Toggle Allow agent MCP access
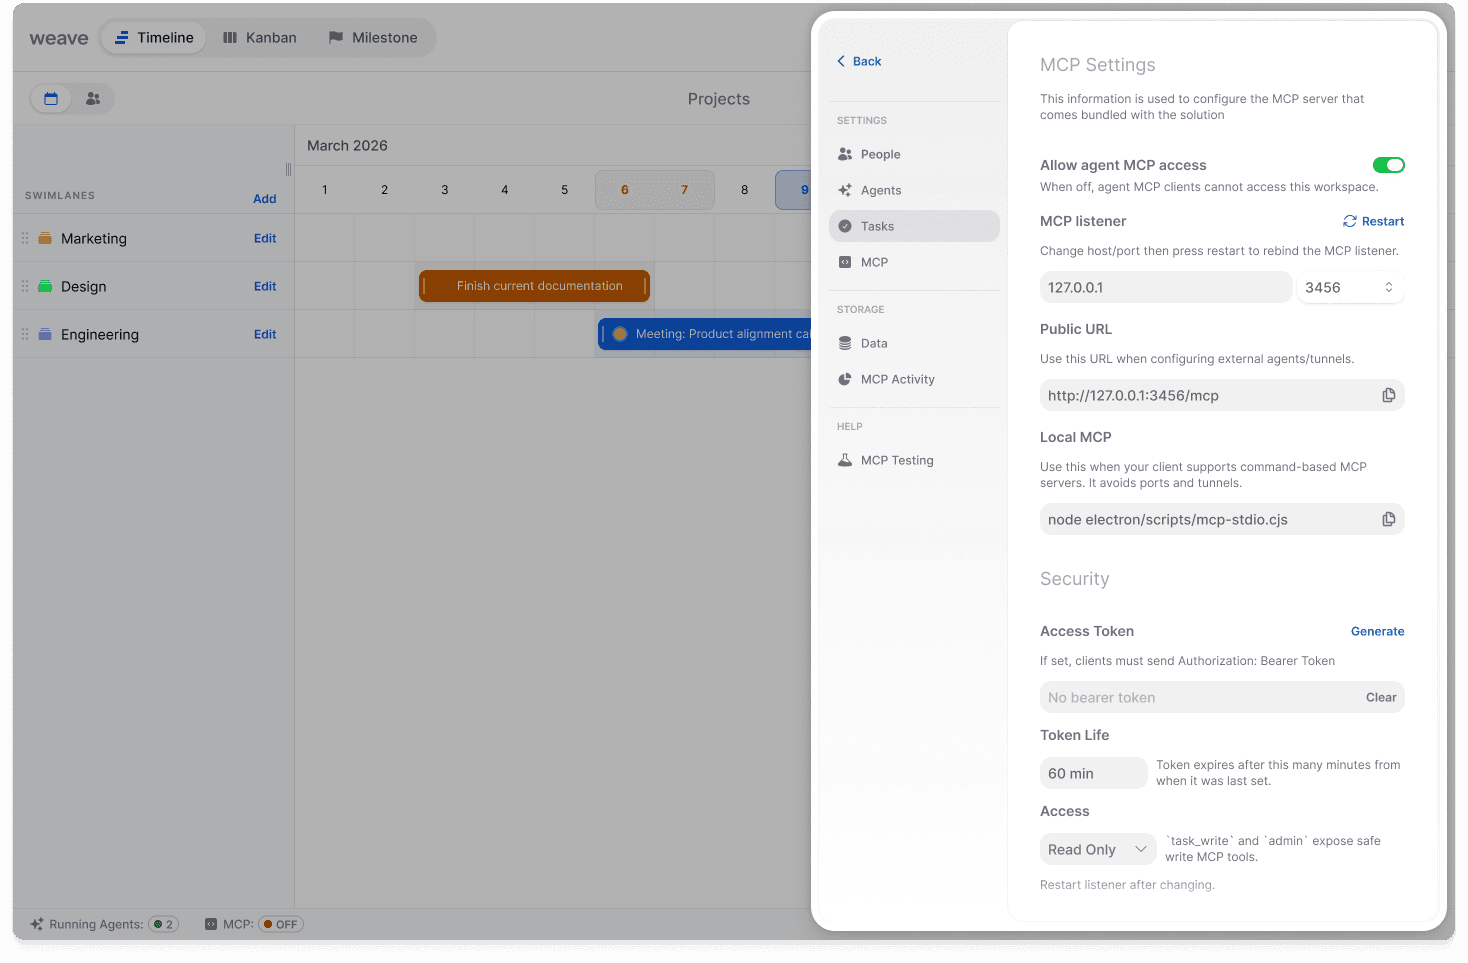 [x=1388, y=165]
